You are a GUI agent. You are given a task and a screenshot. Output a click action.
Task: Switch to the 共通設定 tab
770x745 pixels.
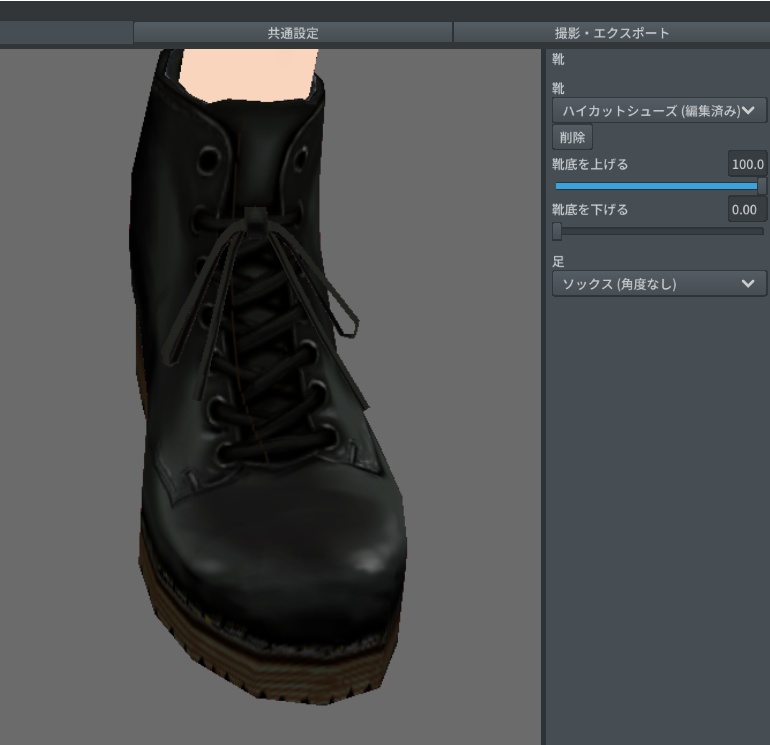coord(292,33)
